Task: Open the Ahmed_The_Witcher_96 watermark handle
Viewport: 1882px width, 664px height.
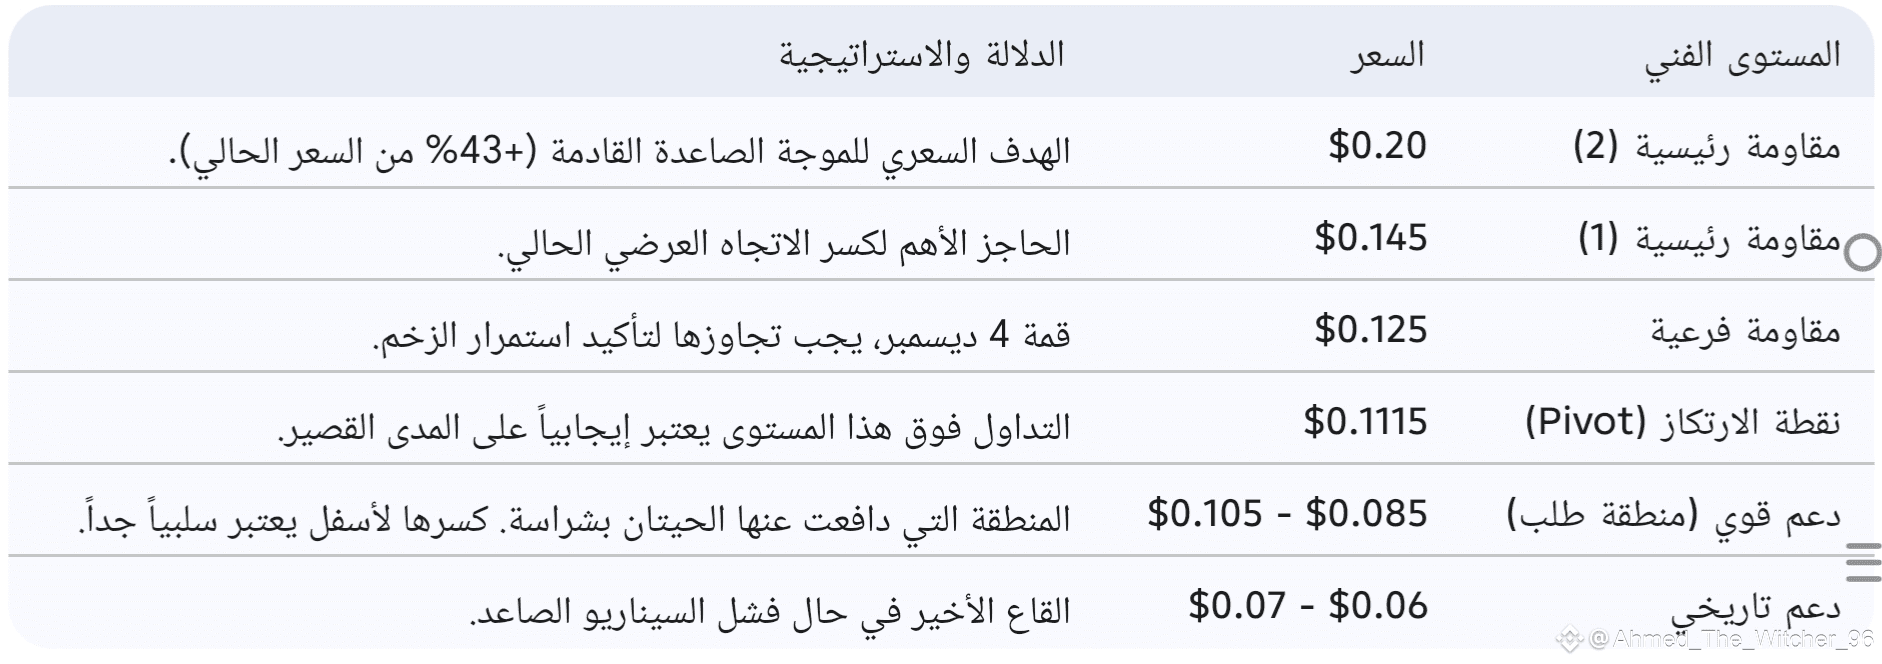Action: tap(1728, 640)
